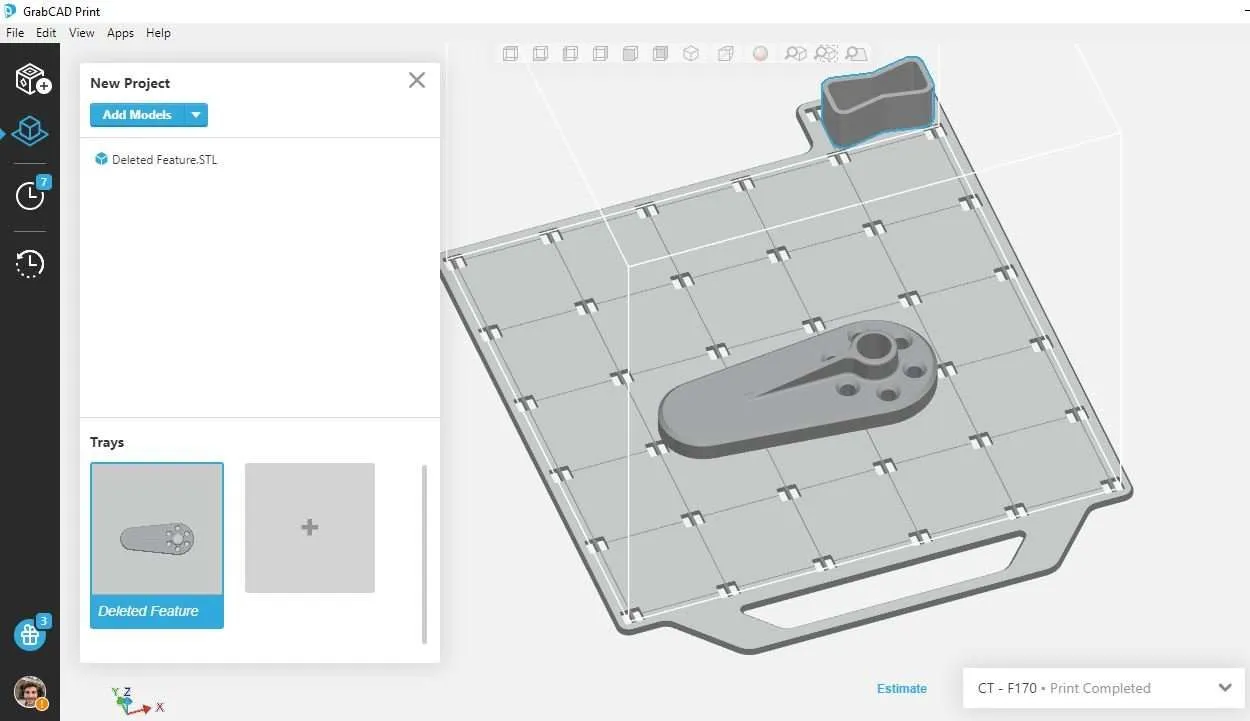Viewport: 1250px width, 721px height.
Task: Switch to isometric view cube icon
Action: (691, 54)
